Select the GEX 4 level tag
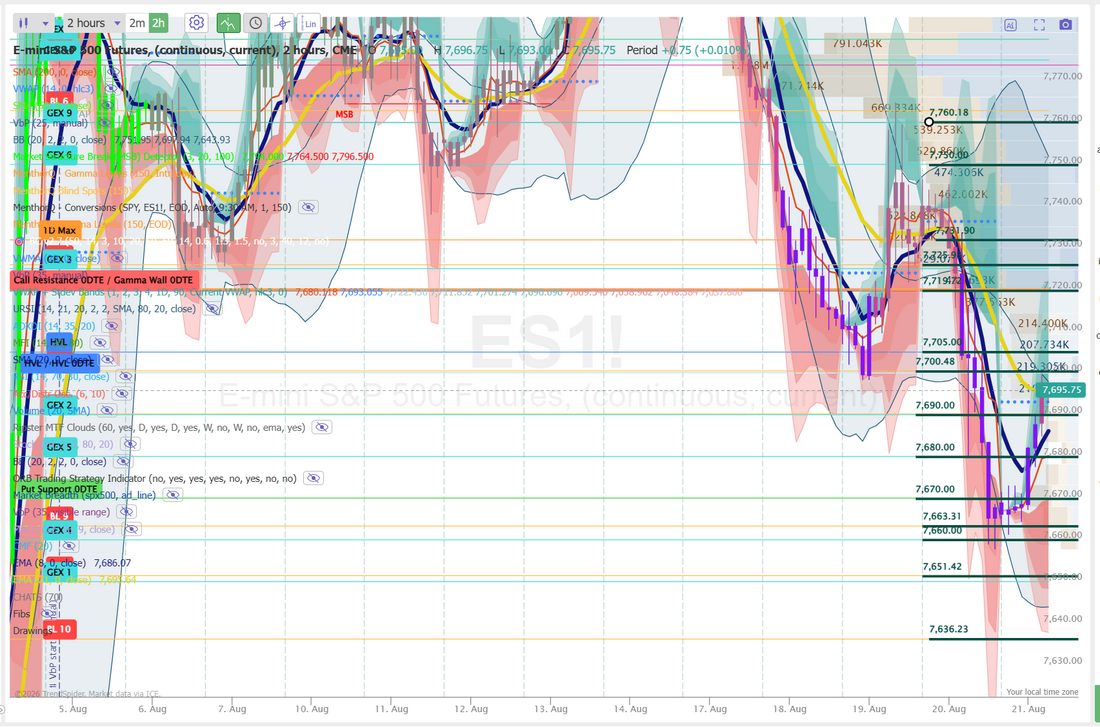 [60, 530]
